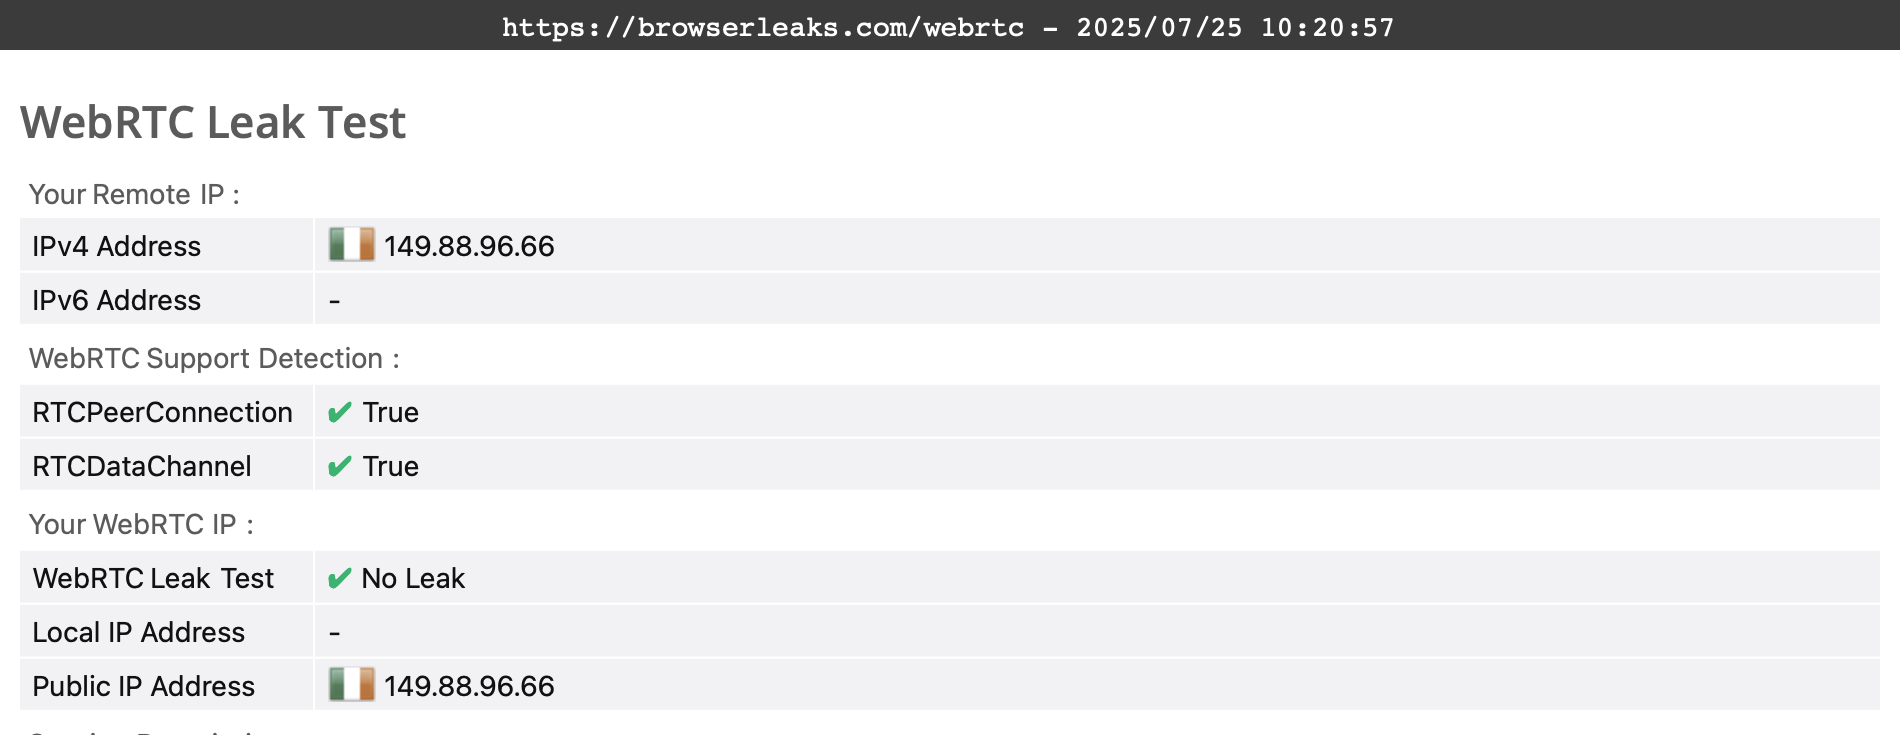Click the Public IP Address label
The height and width of the screenshot is (735, 1900).
tap(143, 686)
